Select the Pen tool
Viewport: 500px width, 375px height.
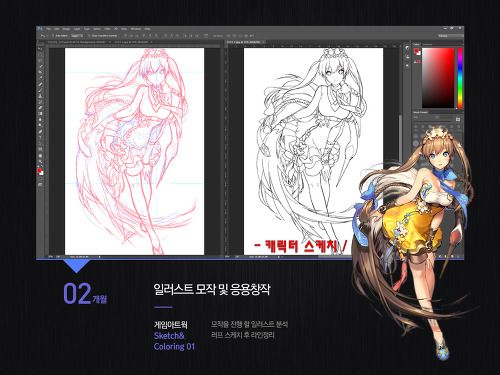41,131
